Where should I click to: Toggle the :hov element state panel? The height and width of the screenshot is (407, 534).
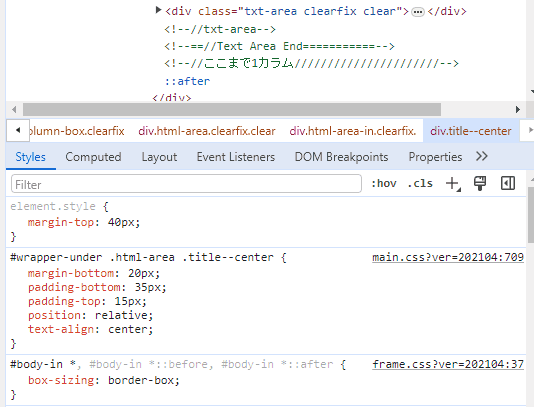pyautogui.click(x=384, y=184)
